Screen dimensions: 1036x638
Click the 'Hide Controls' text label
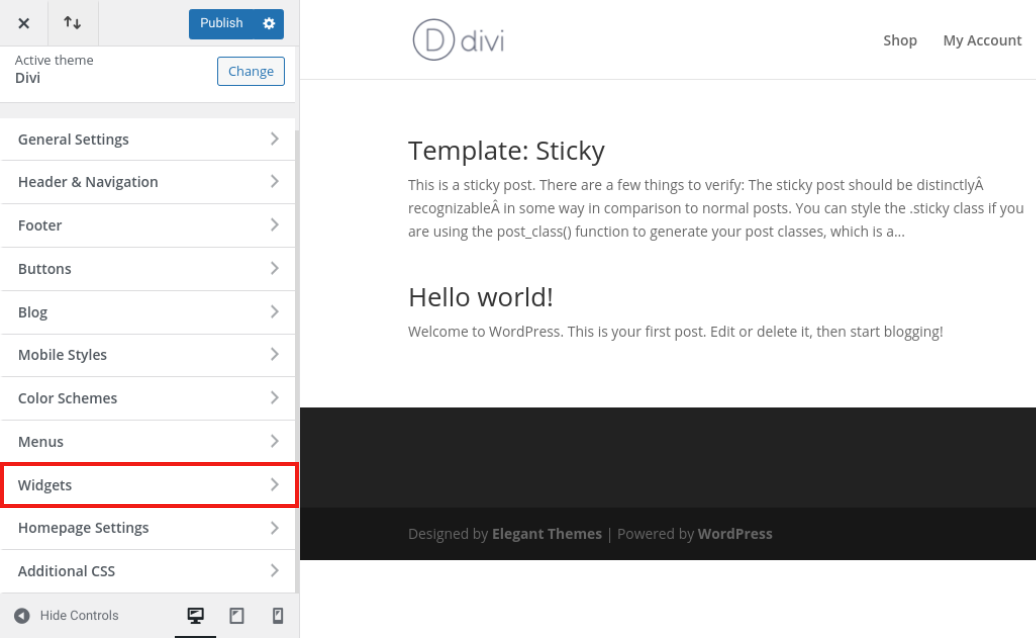coord(79,616)
